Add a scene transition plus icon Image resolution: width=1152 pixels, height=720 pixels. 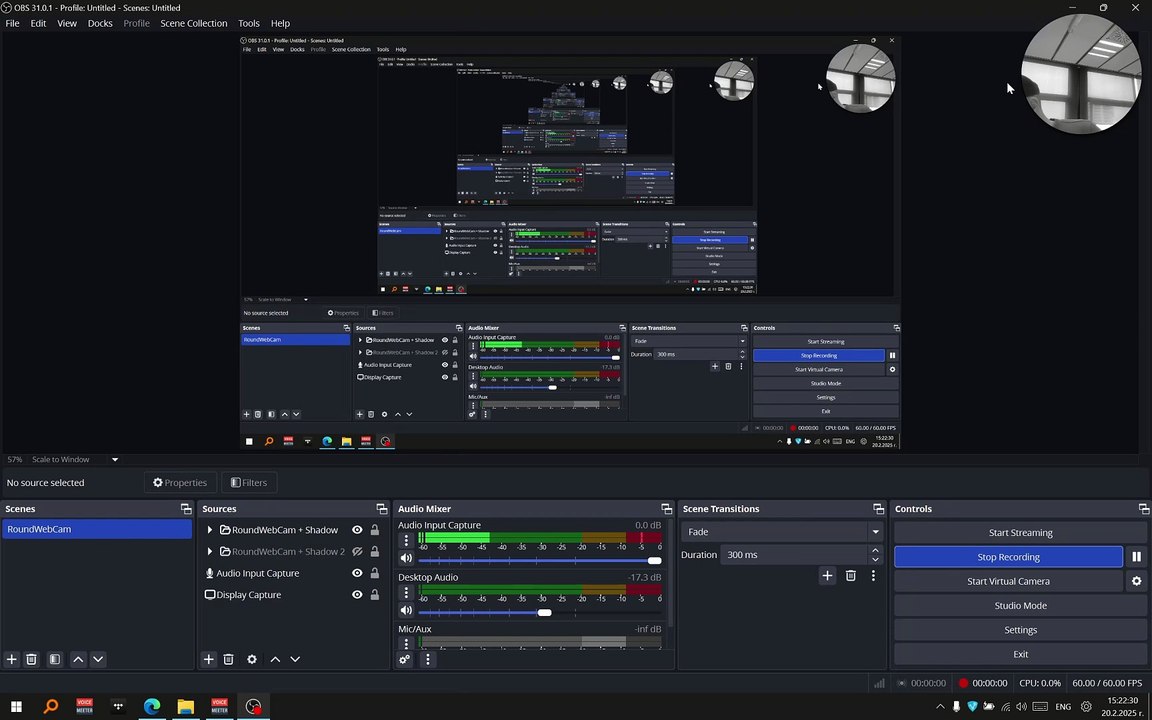[x=827, y=576]
